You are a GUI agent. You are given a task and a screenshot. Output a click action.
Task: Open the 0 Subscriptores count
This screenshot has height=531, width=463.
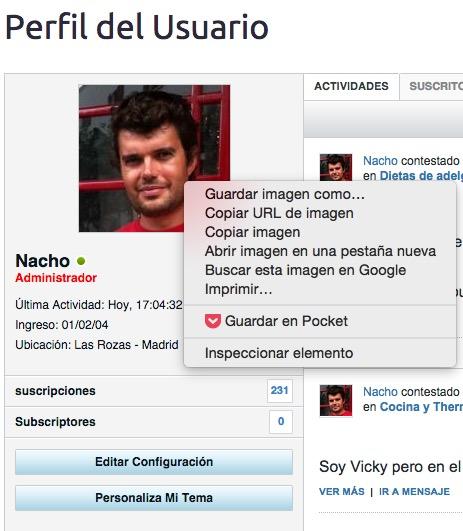(281, 422)
